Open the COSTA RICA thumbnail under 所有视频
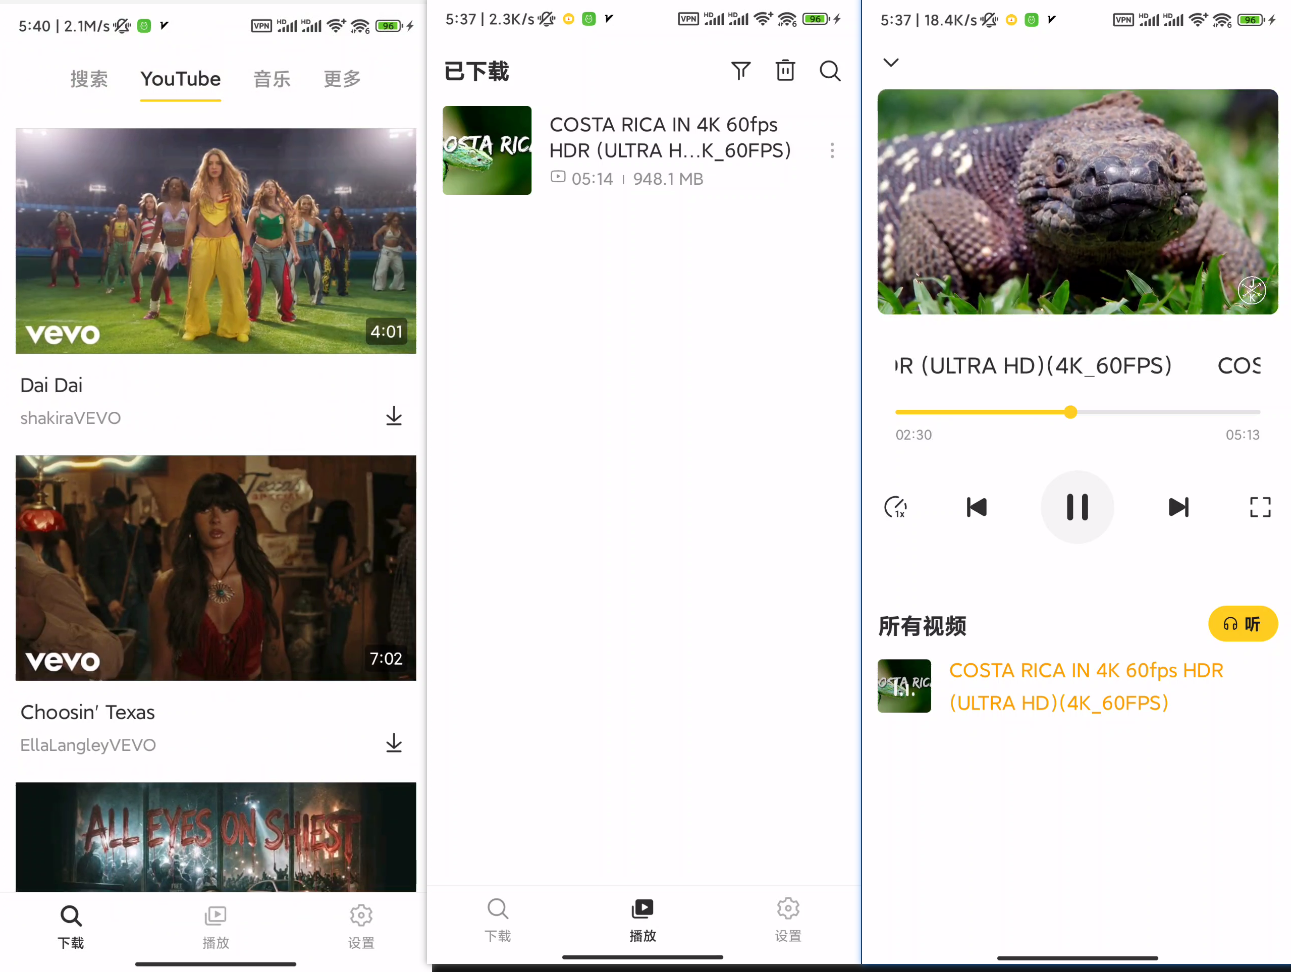Screen dimensions: 1291x972 [x=904, y=686]
